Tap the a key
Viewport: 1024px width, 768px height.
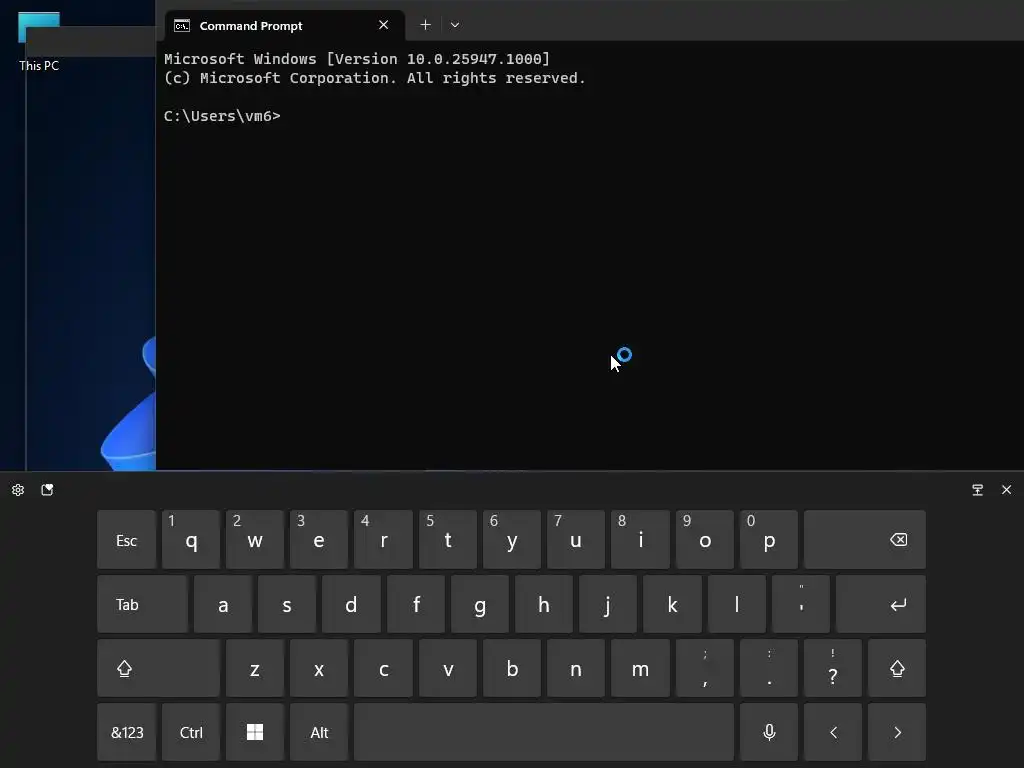point(223,605)
